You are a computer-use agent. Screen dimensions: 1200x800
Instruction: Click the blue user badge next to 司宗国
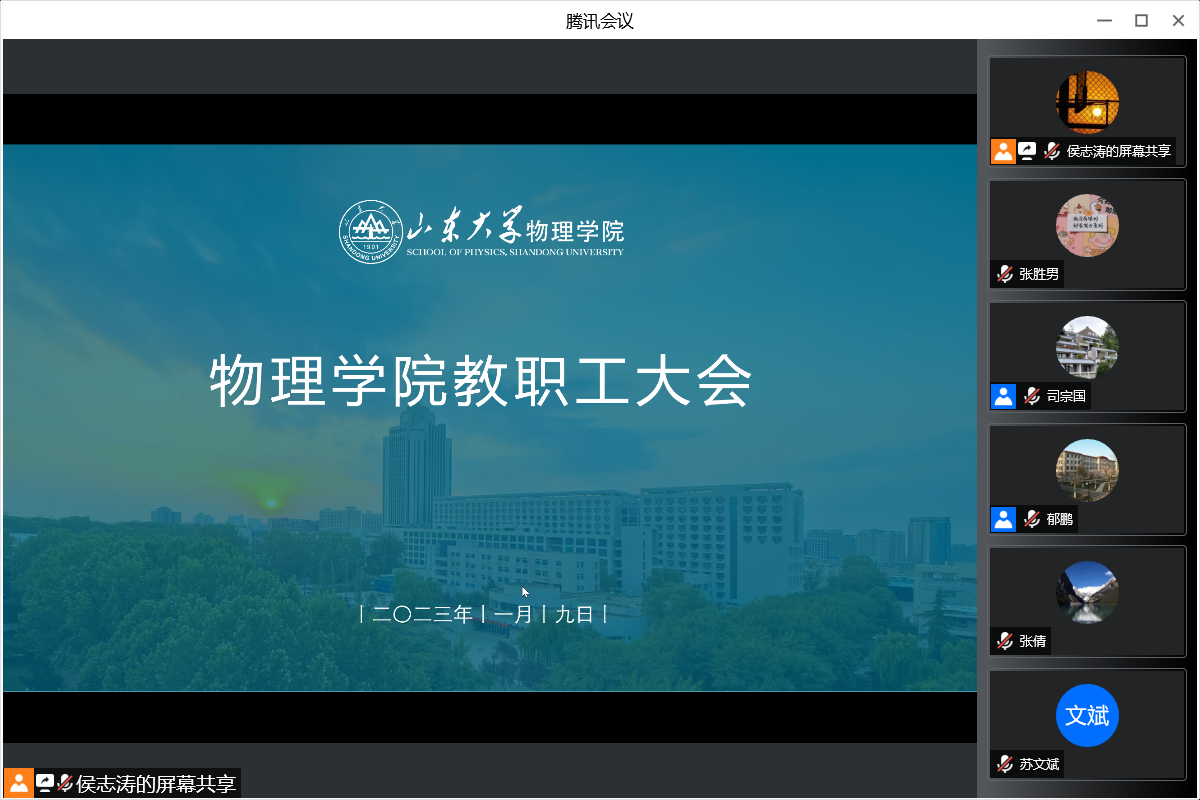(1004, 396)
